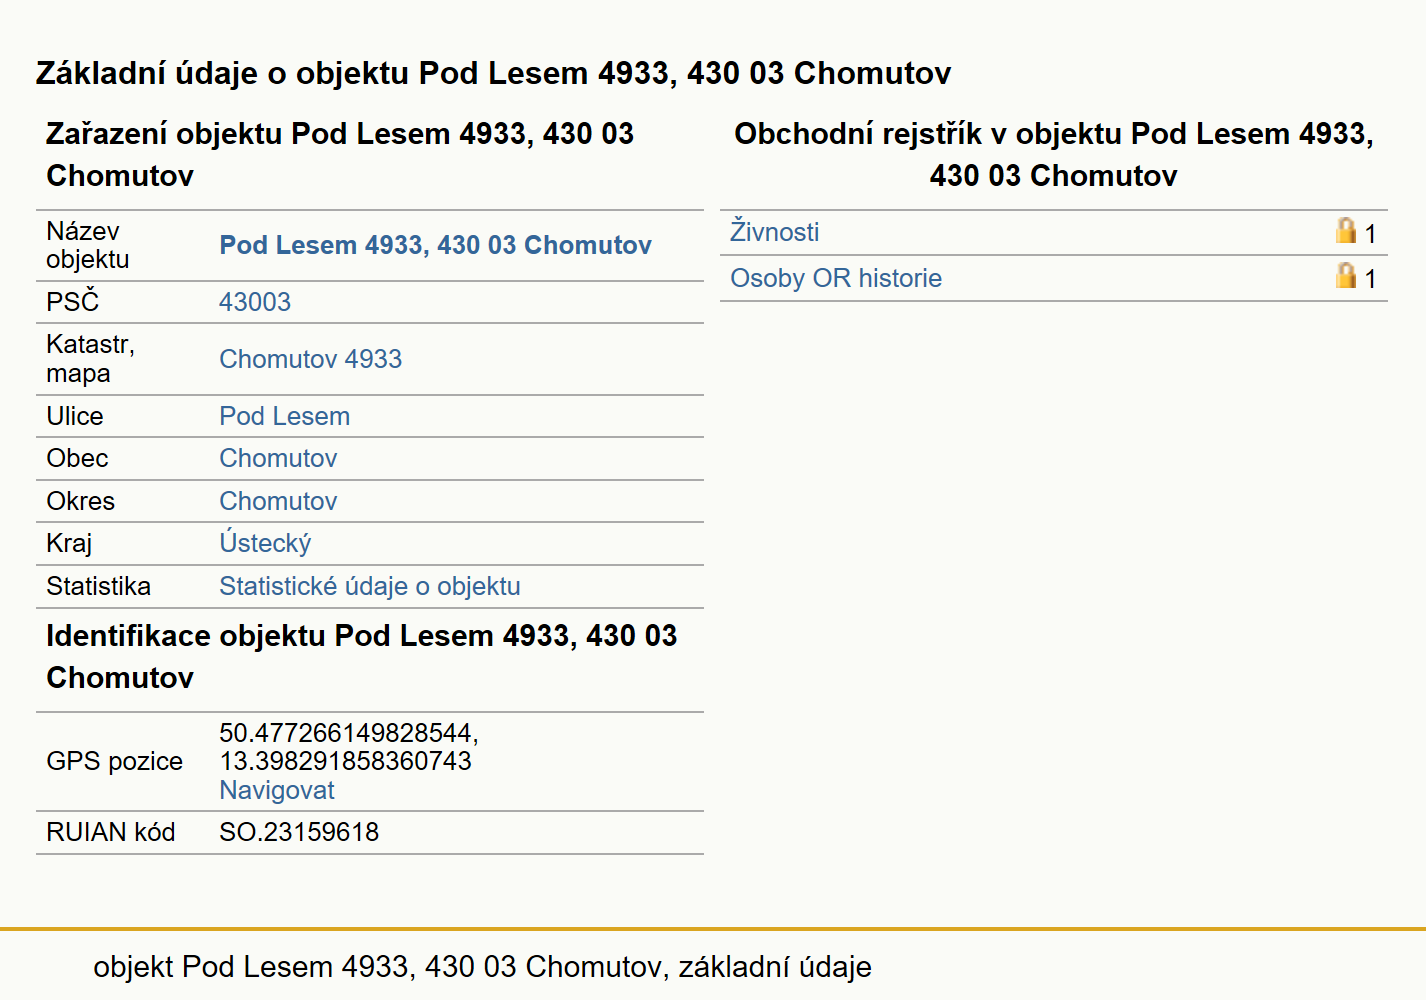
Task: Open the Živnosti link
Action: click(774, 232)
